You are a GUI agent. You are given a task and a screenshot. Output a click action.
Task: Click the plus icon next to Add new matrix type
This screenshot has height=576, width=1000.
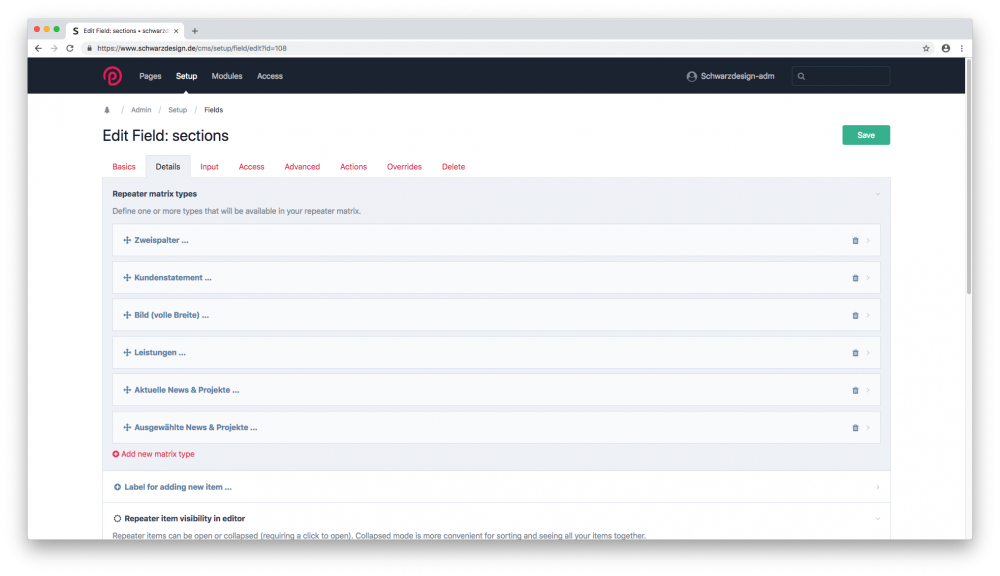pyautogui.click(x=116, y=453)
